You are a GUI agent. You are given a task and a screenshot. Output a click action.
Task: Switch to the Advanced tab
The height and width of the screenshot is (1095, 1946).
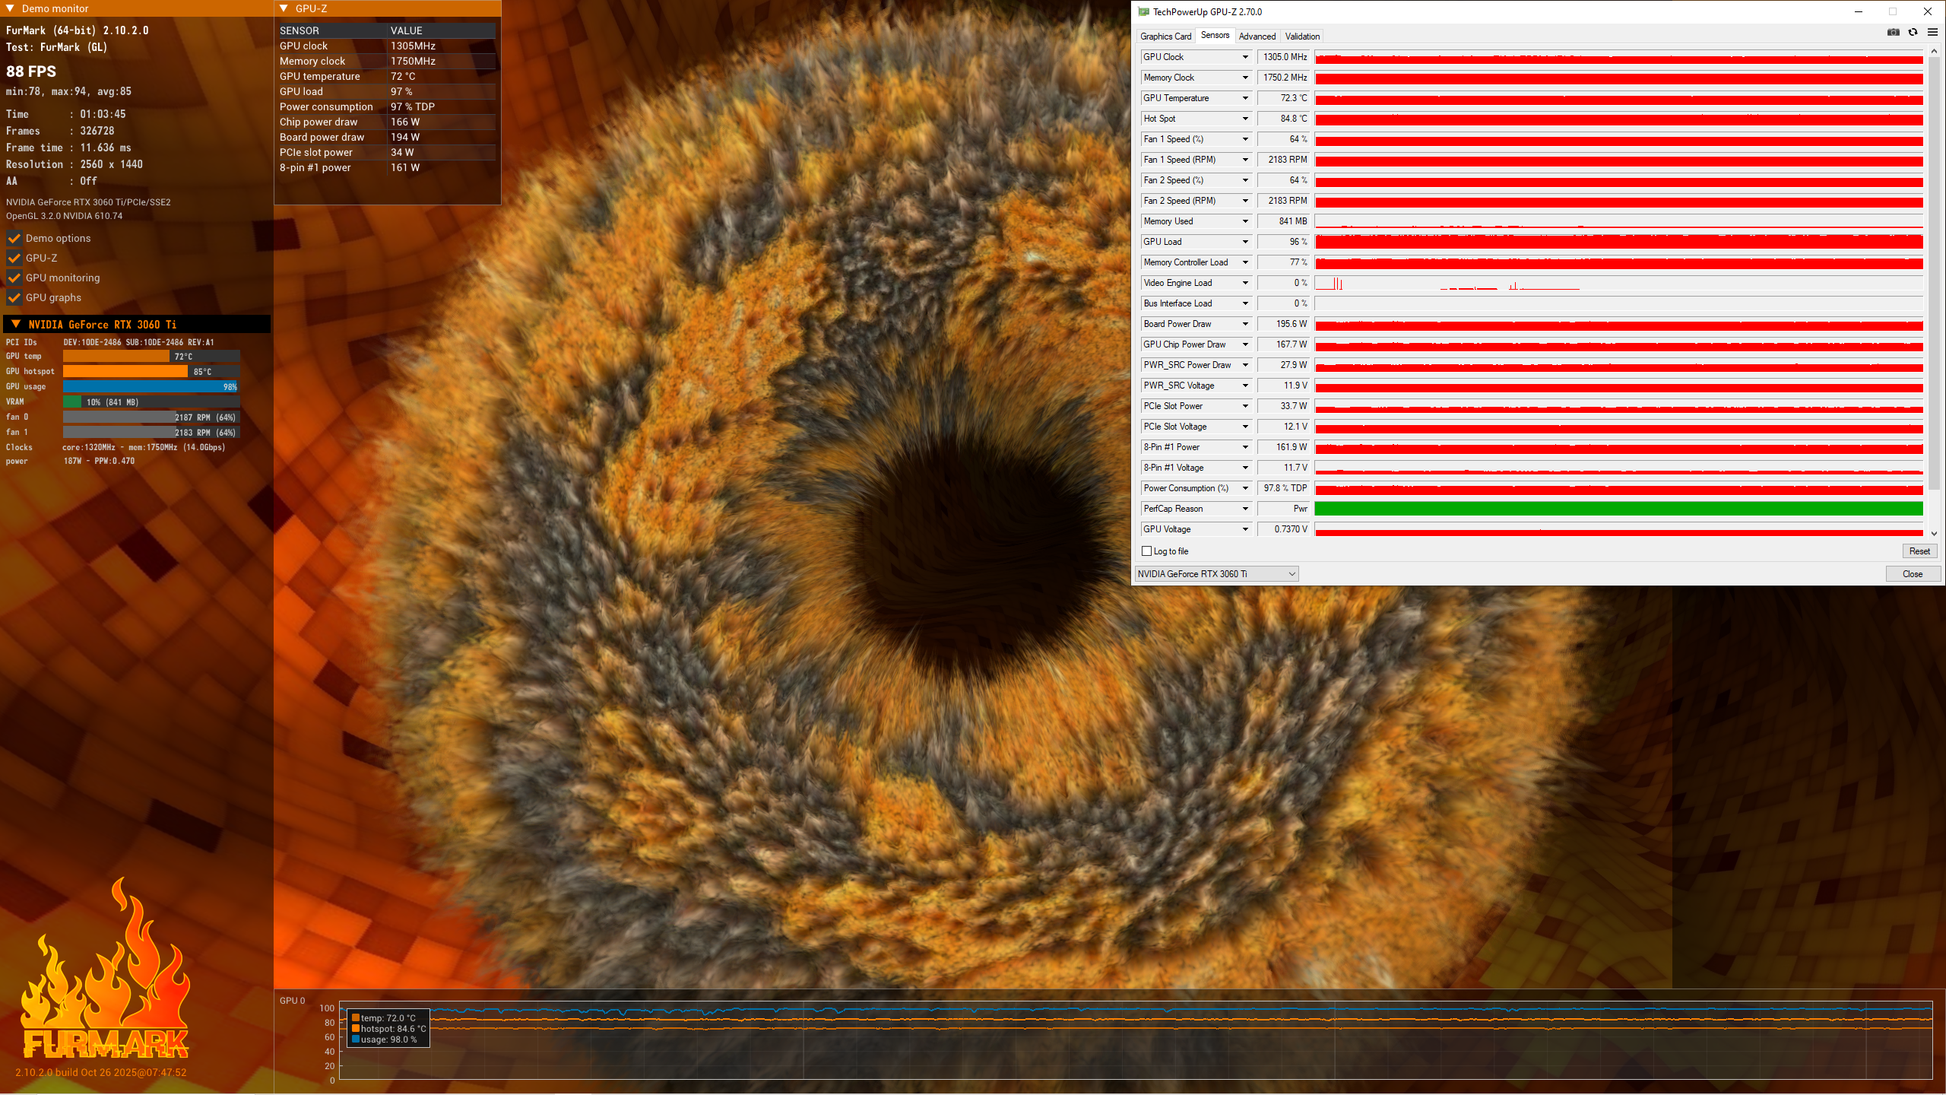[1257, 36]
